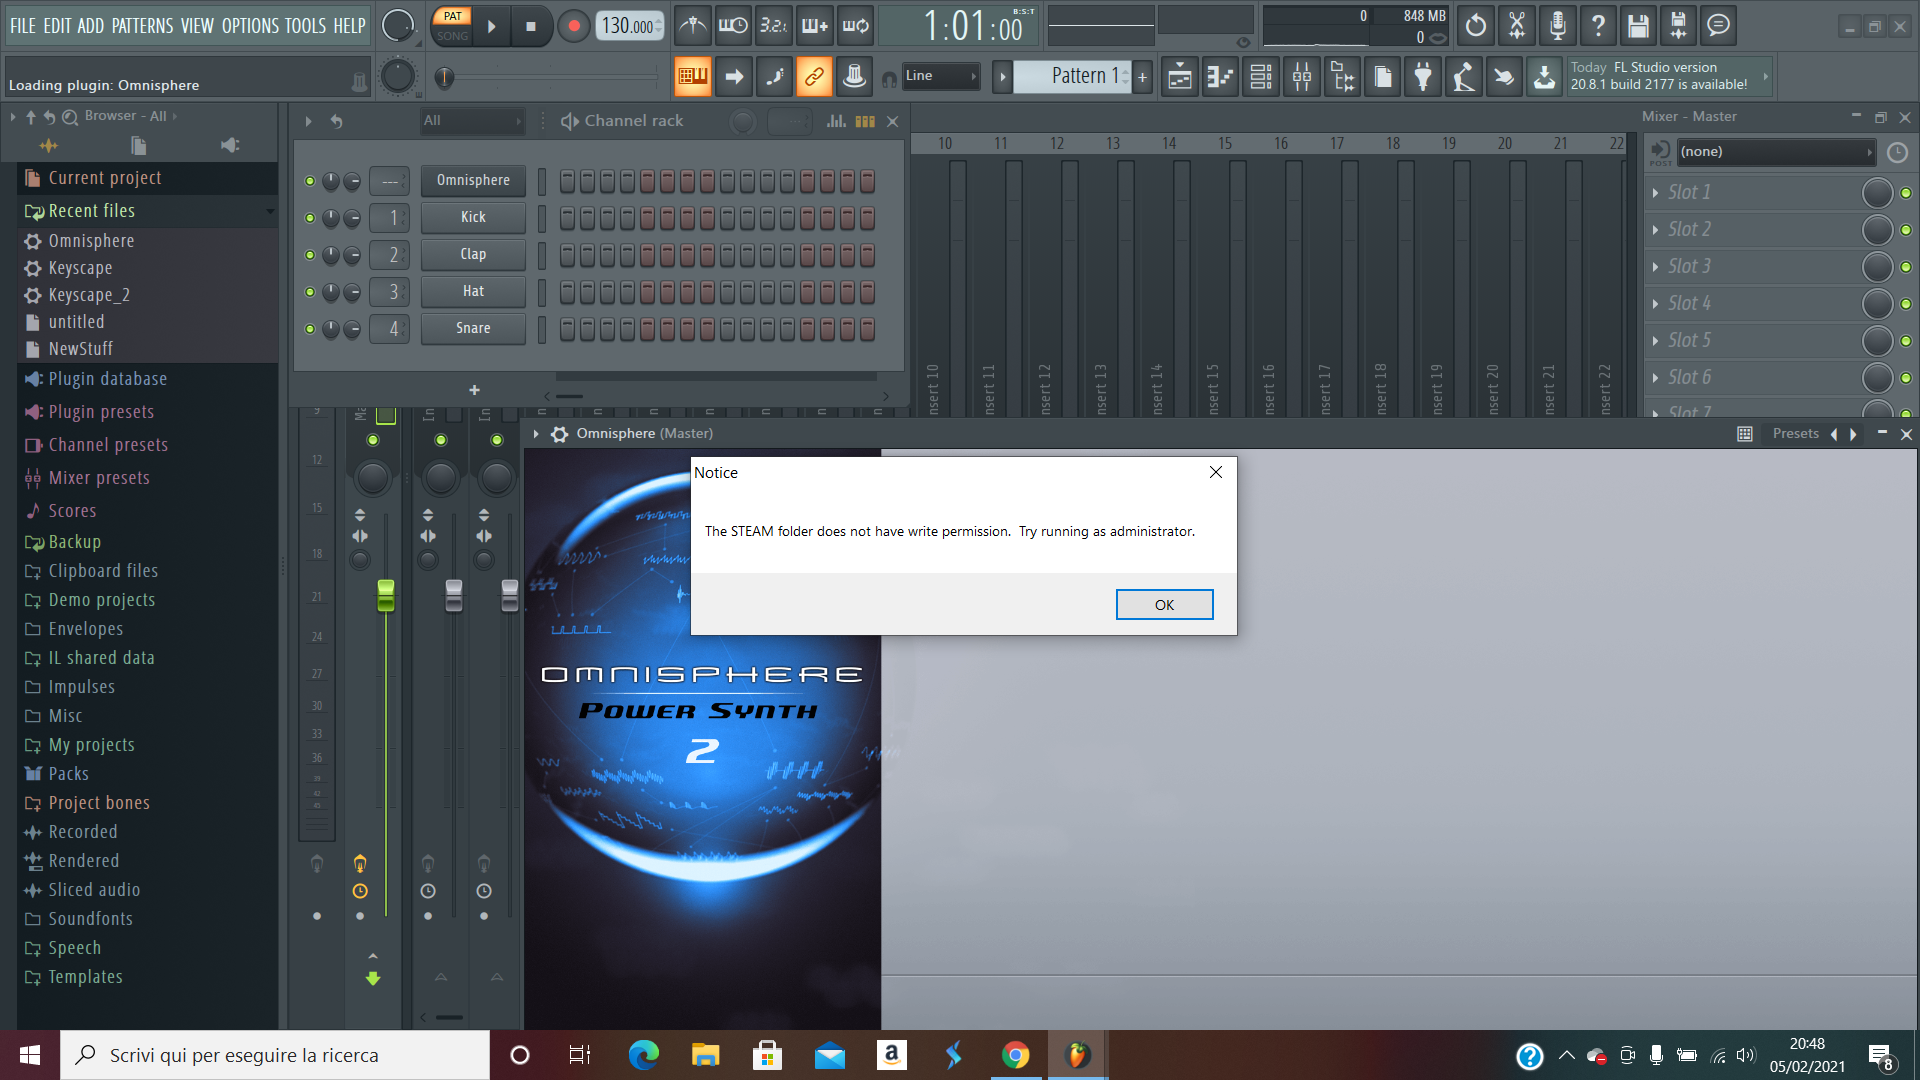Click the main pitch slider in toolbar
This screenshot has width=1920, height=1080.
click(545, 77)
